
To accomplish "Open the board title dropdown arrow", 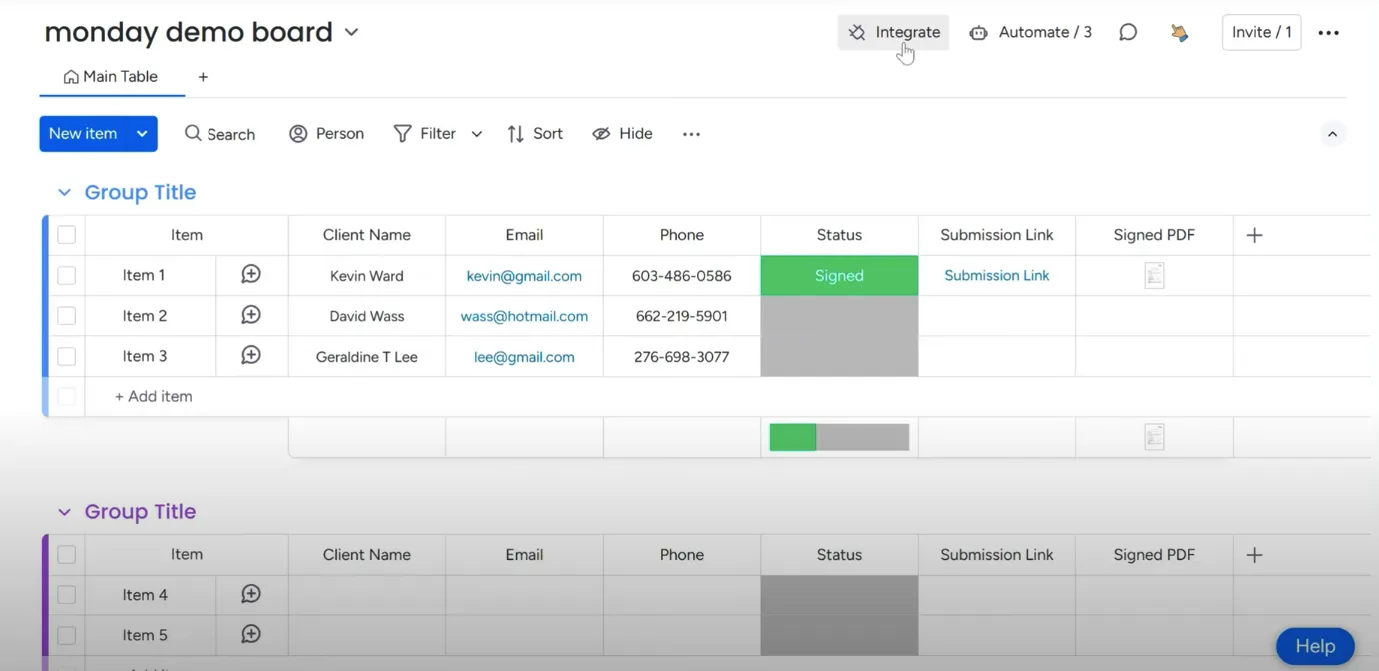I will pos(351,32).
